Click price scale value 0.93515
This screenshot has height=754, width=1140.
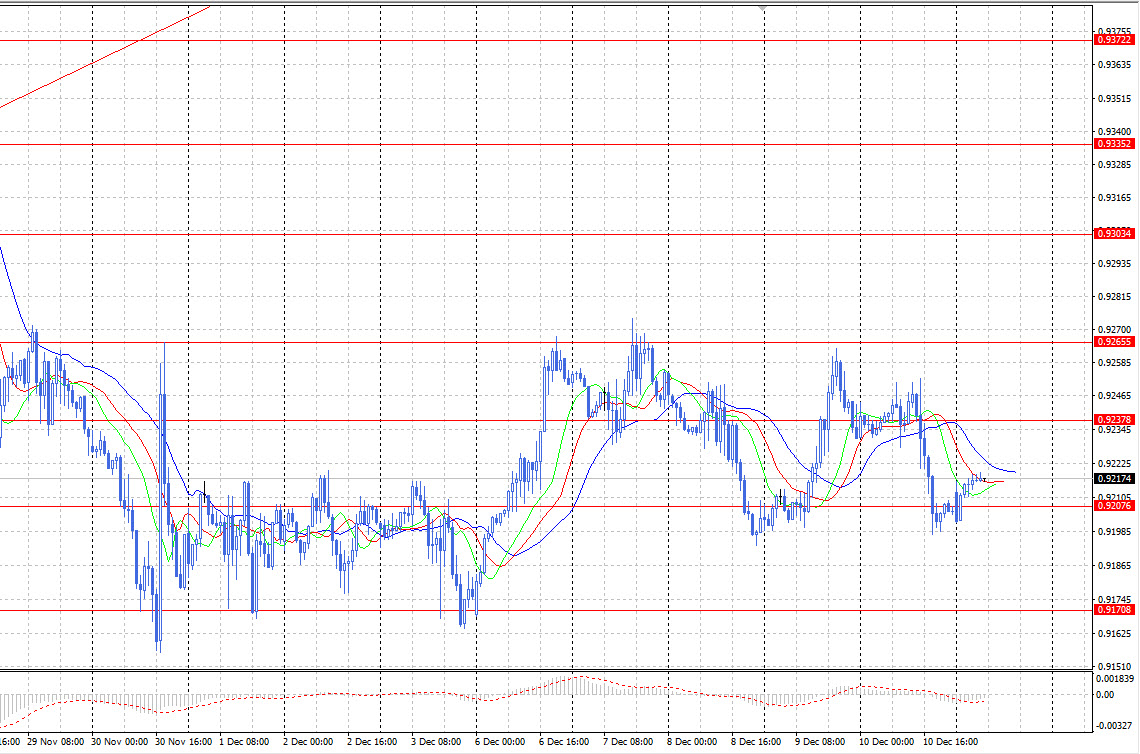(x=1115, y=98)
